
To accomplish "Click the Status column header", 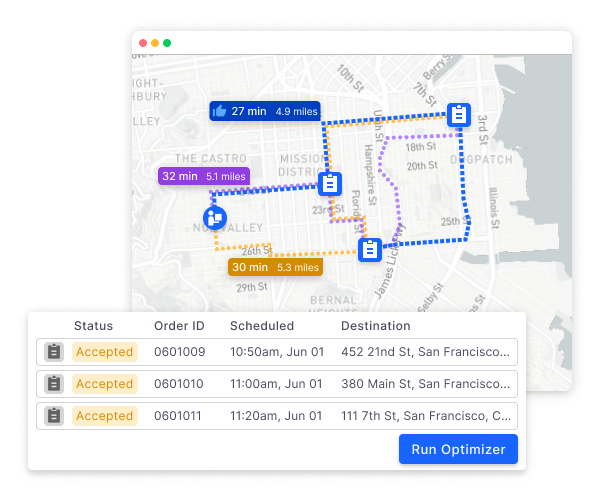I will pos(93,326).
